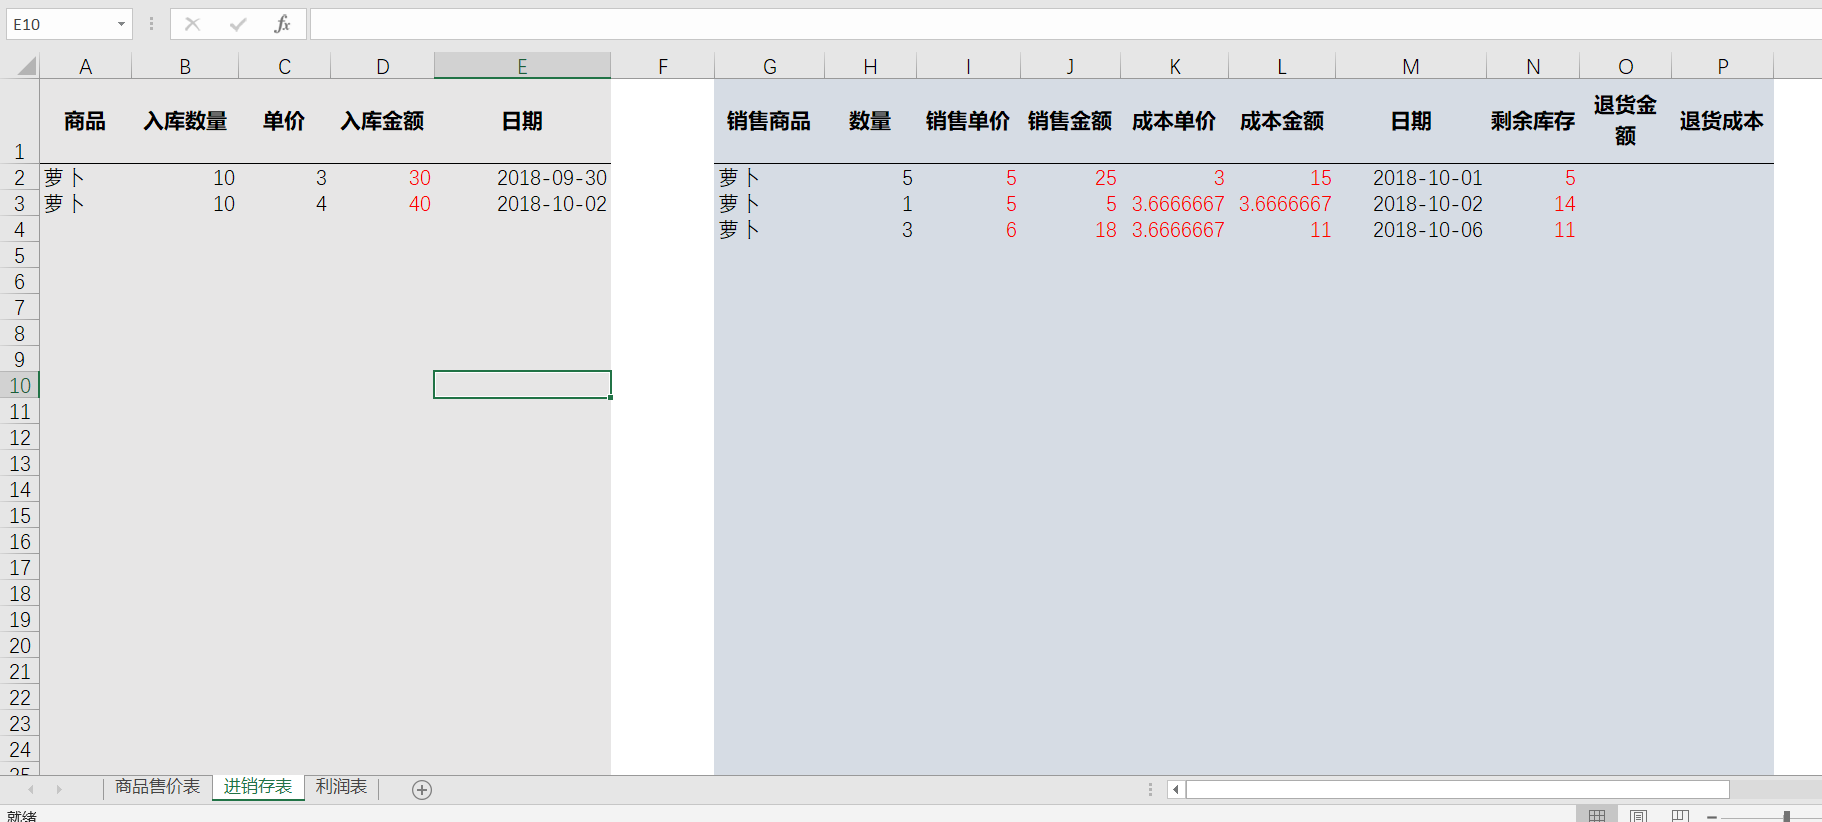This screenshot has height=822, width=1822.
Task: Select column C header
Action: (285, 66)
